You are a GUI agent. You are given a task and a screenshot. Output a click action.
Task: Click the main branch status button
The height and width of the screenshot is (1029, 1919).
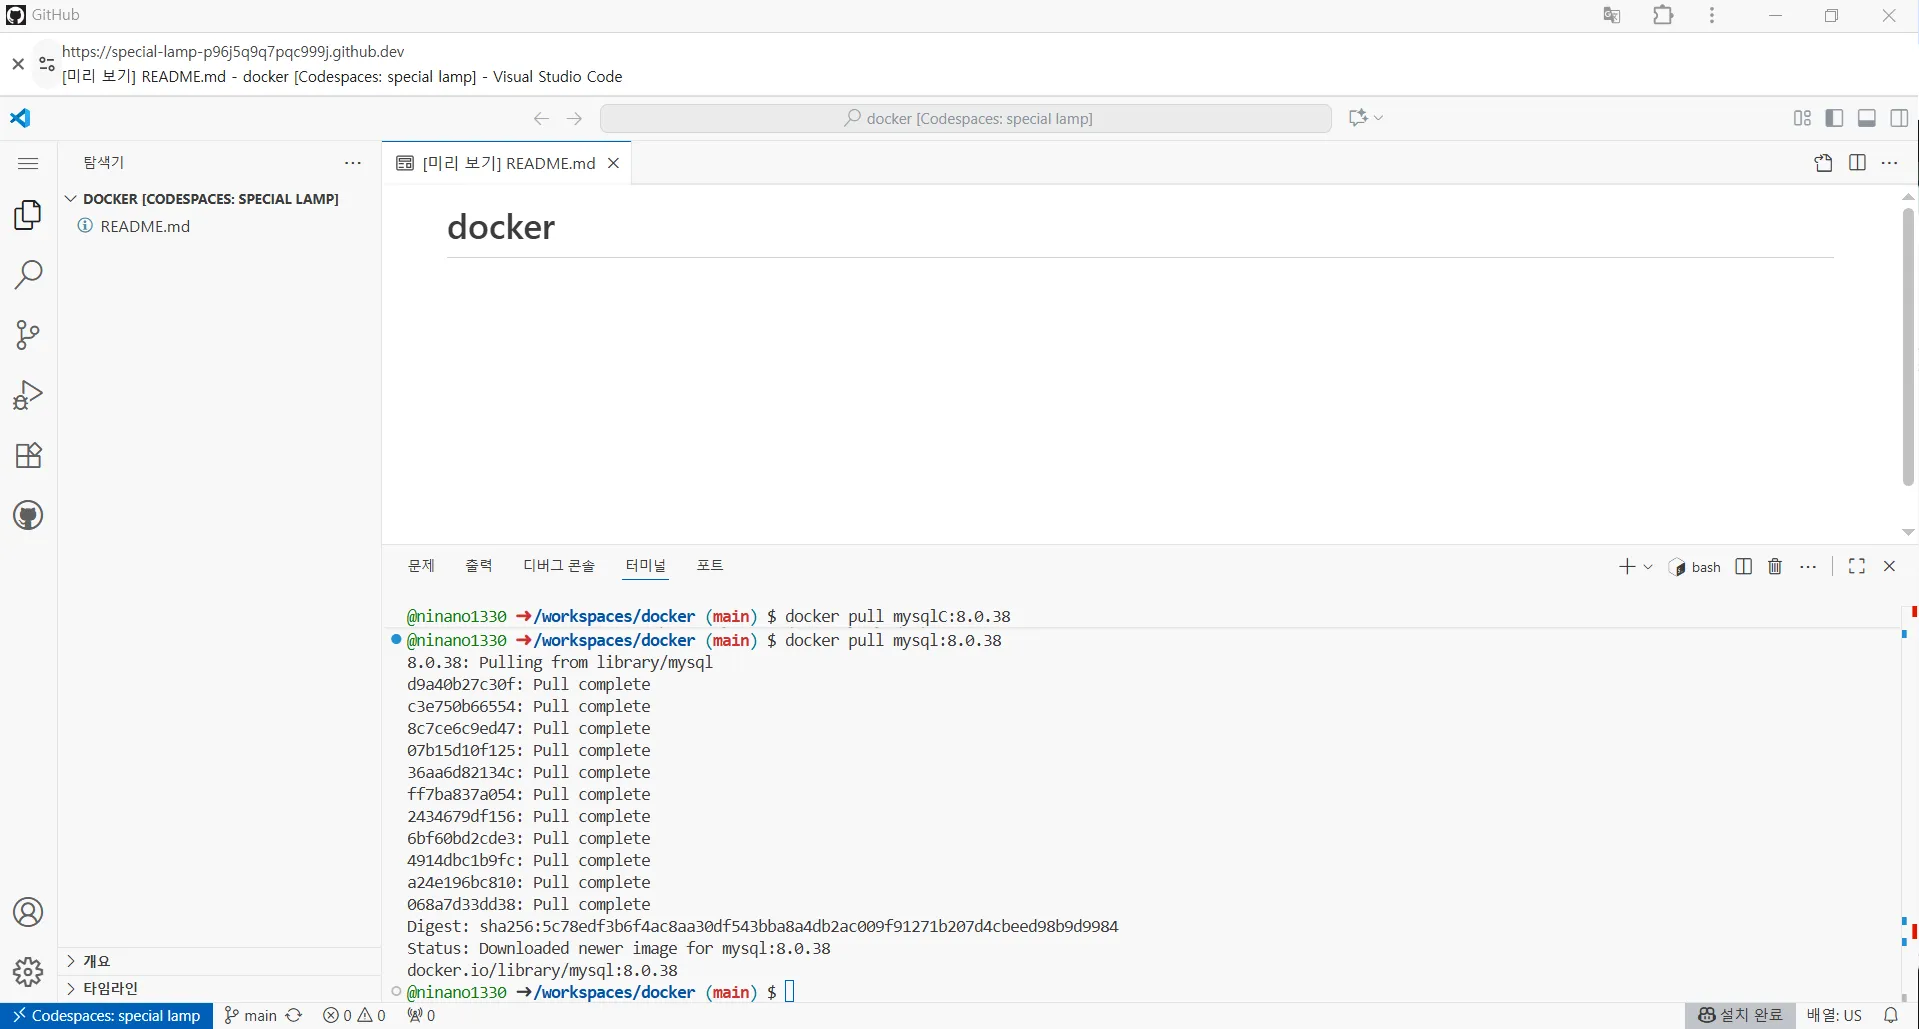coord(250,1016)
